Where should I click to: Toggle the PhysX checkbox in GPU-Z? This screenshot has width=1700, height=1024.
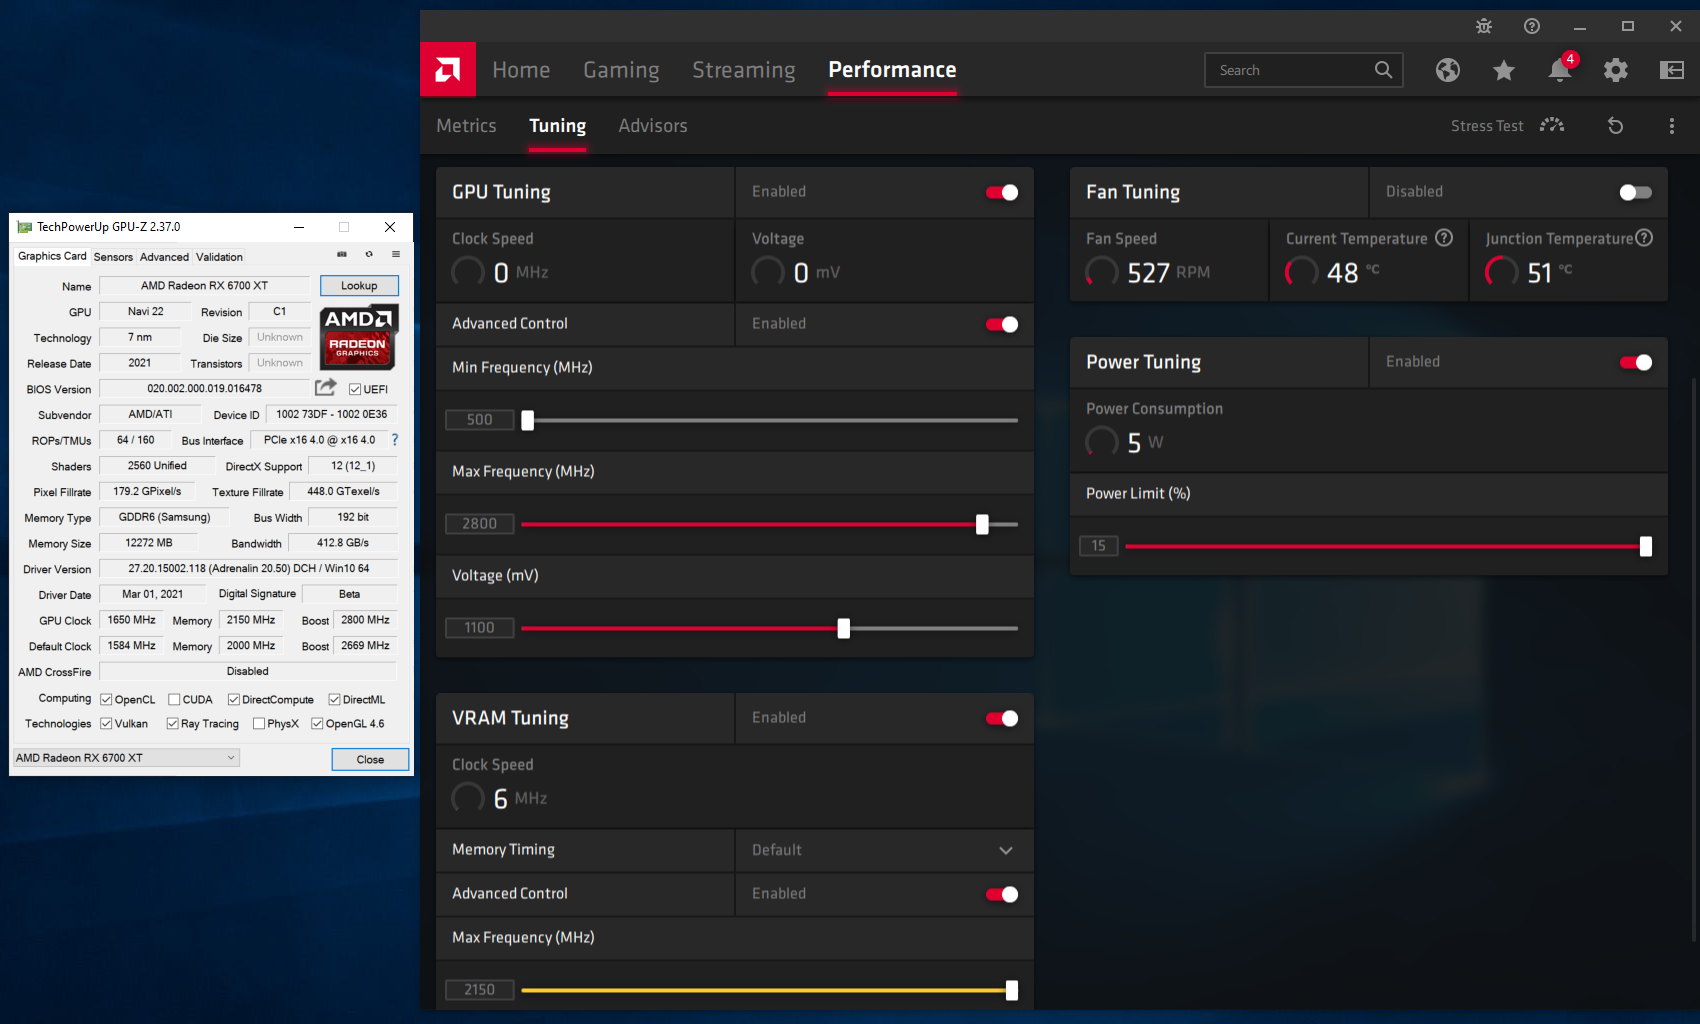click(259, 724)
